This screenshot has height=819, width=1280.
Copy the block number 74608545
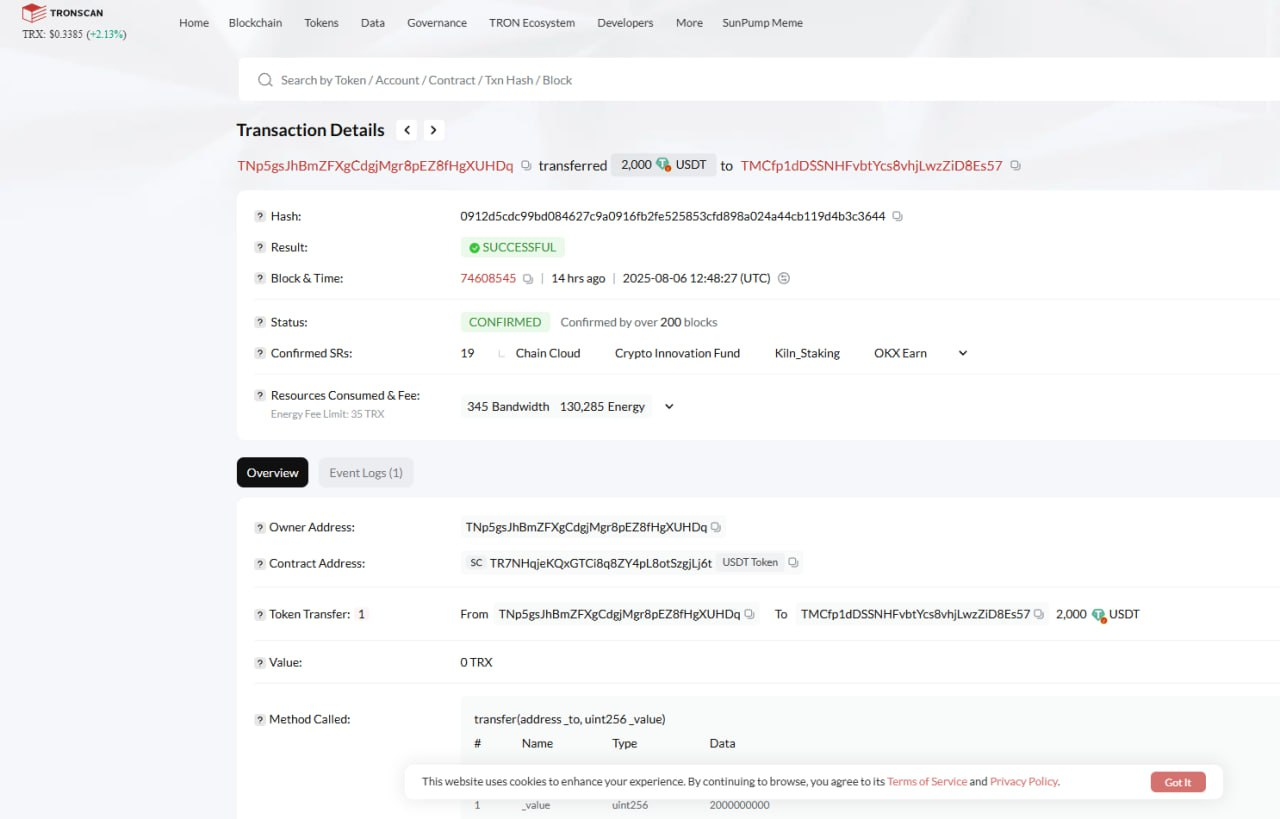[x=528, y=279]
